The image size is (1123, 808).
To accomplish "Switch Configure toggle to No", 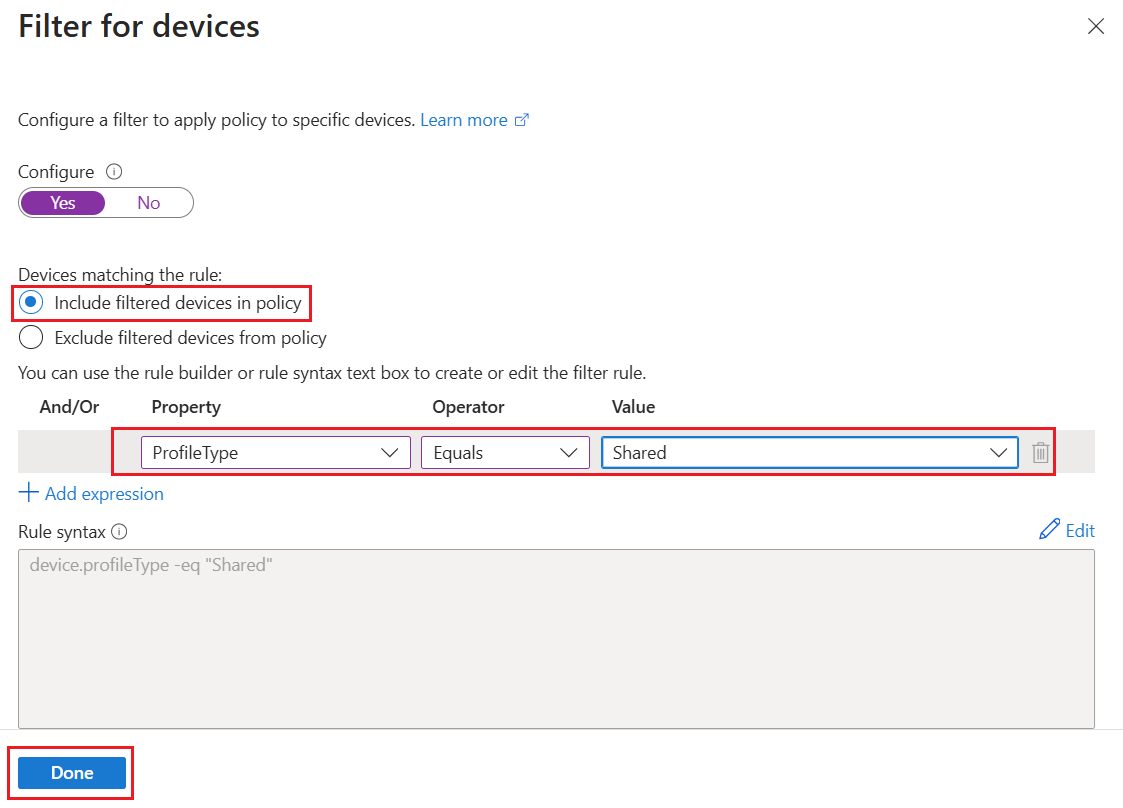I will [x=148, y=202].
